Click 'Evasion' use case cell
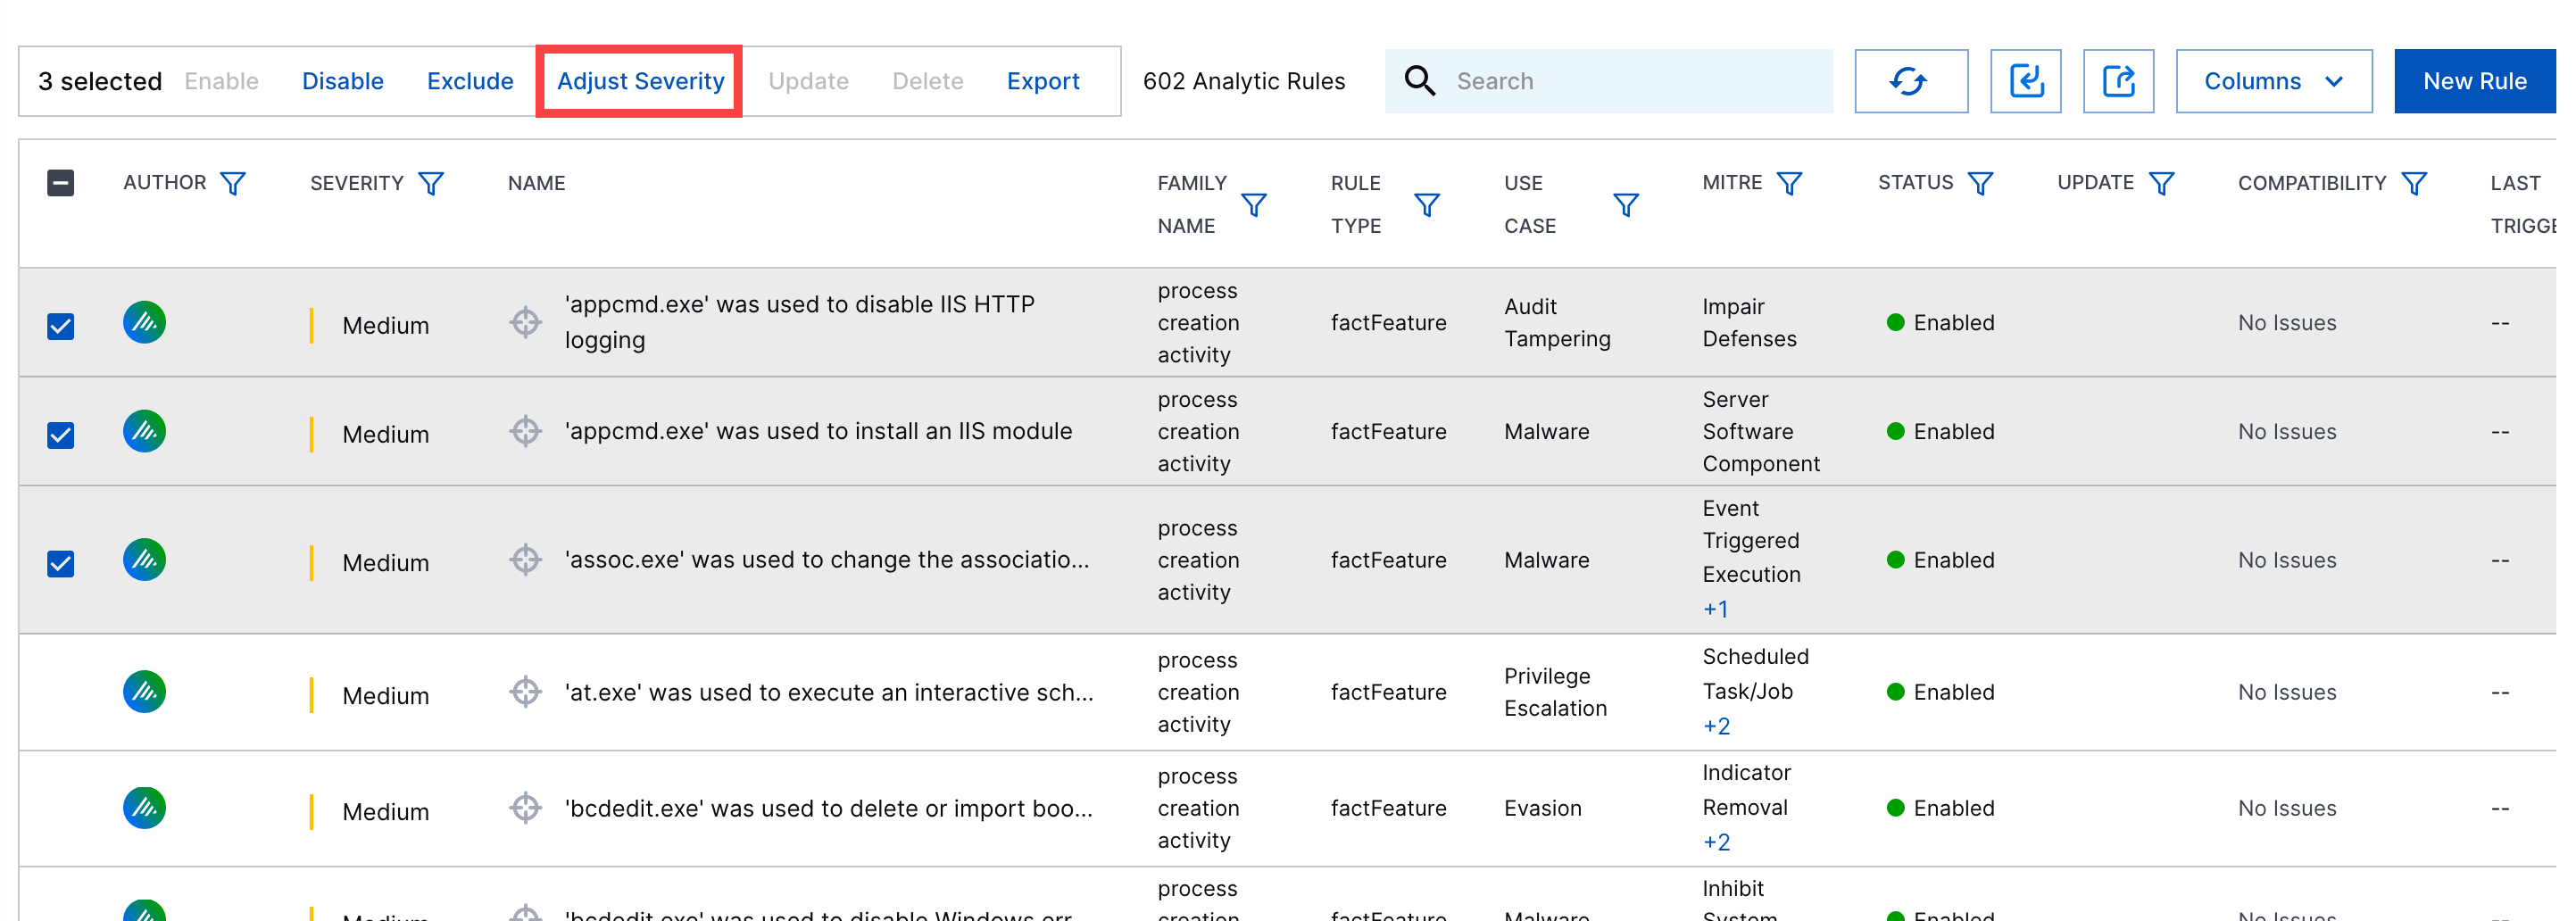The image size is (2576, 921). [x=1543, y=808]
